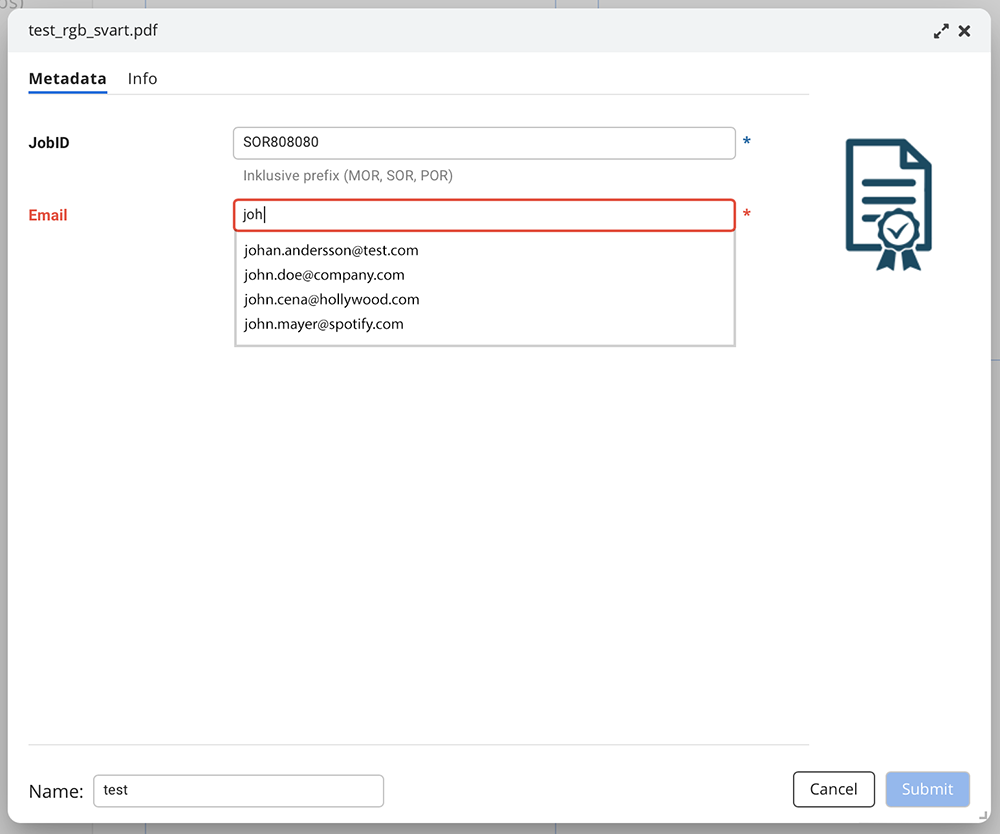1000x834 pixels.
Task: Select the Metadata tab
Action: [67, 79]
